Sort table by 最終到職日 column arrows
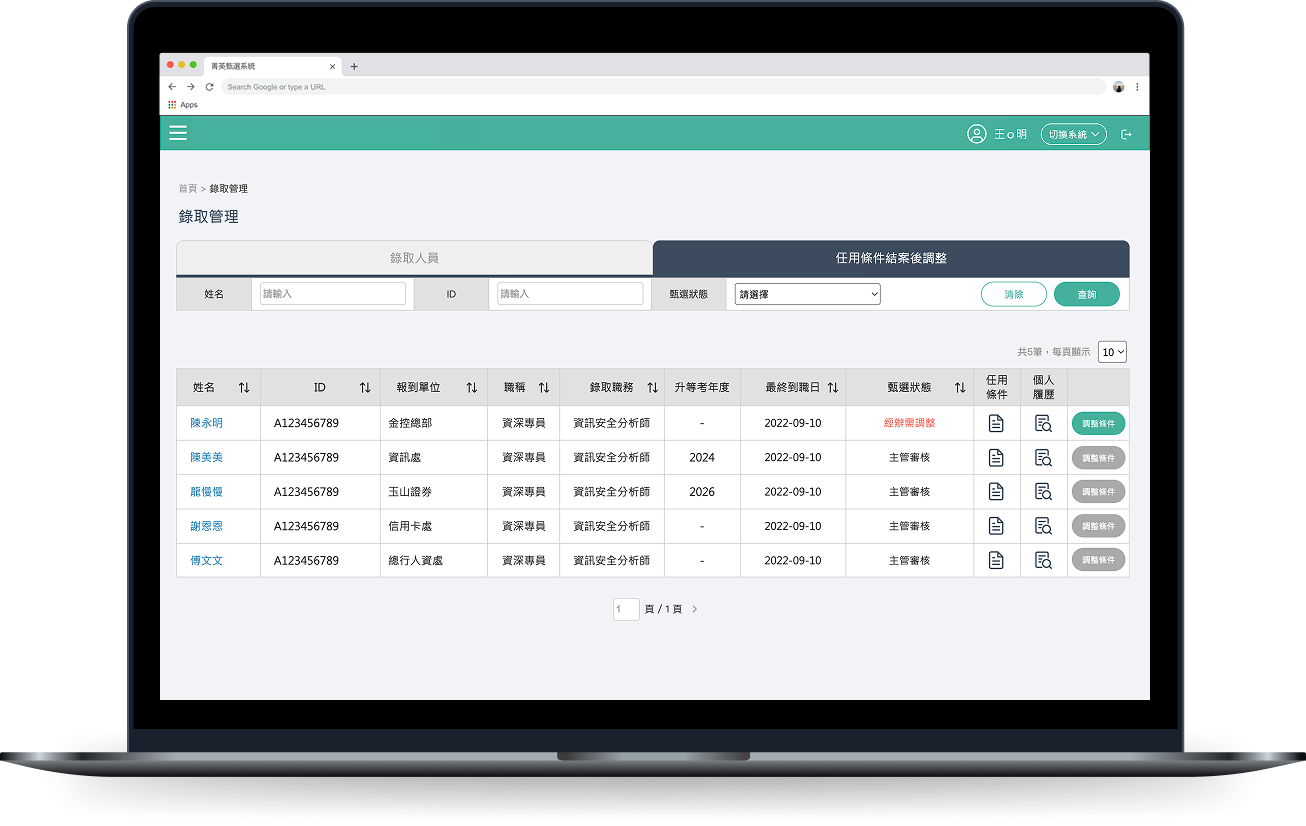 click(x=833, y=388)
